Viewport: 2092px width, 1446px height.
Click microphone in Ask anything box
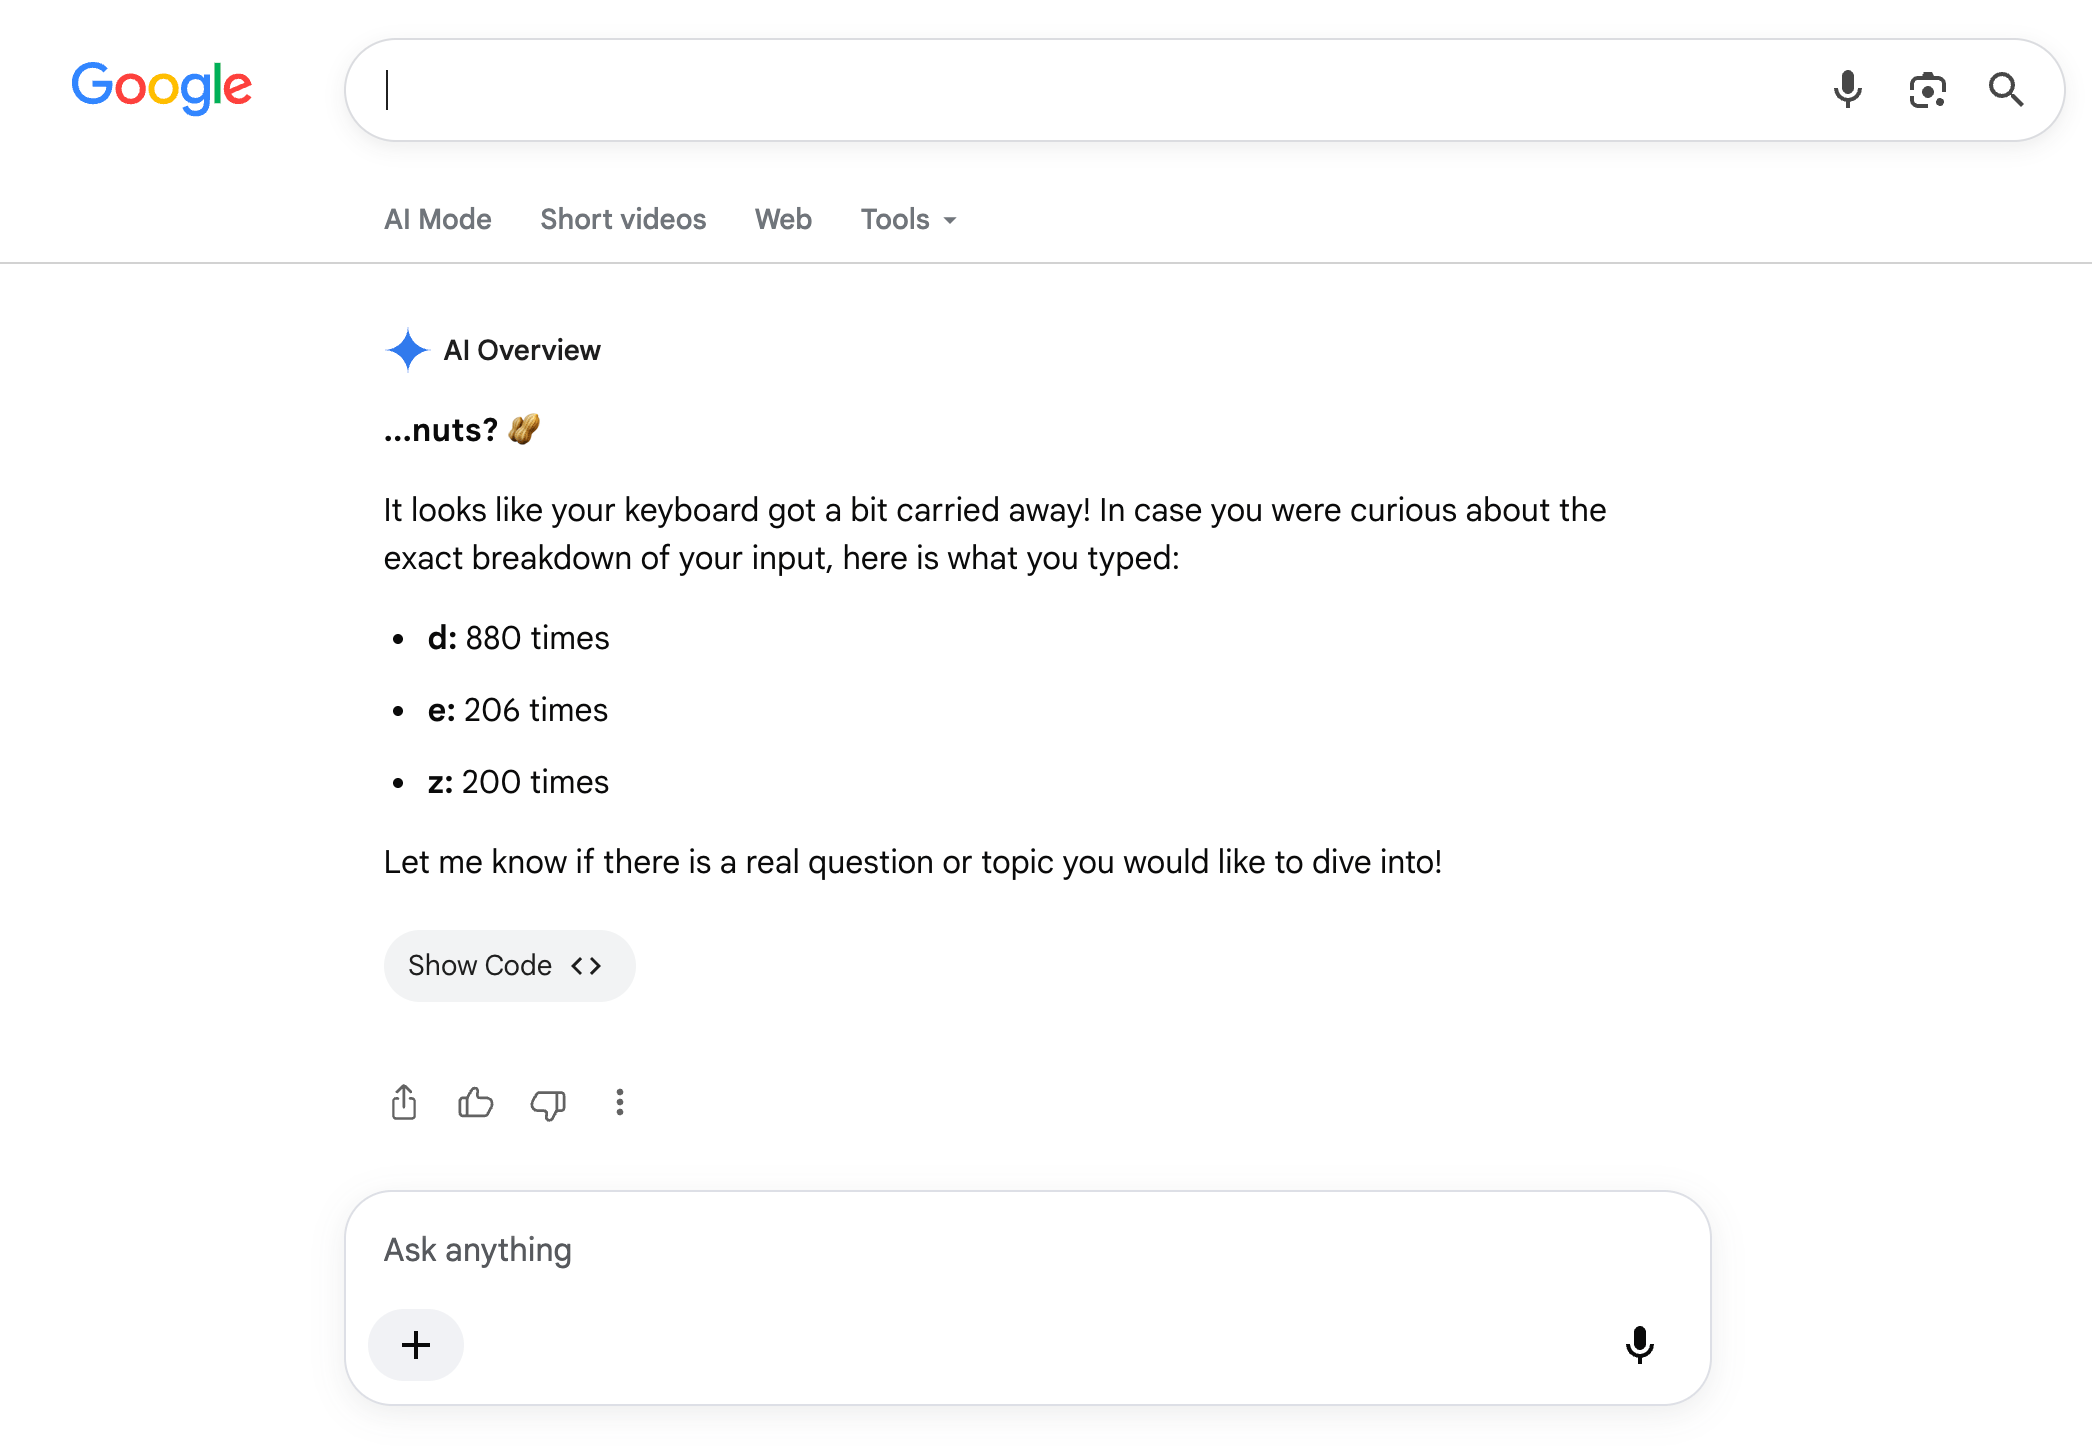click(1640, 1345)
